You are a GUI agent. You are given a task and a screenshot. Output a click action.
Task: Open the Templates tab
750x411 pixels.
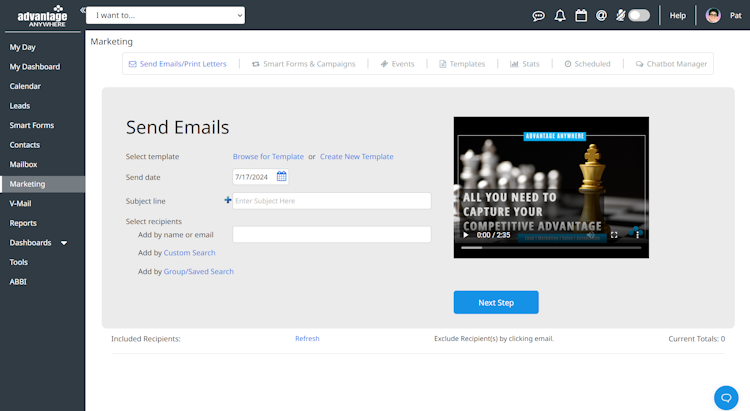pyautogui.click(x=462, y=64)
